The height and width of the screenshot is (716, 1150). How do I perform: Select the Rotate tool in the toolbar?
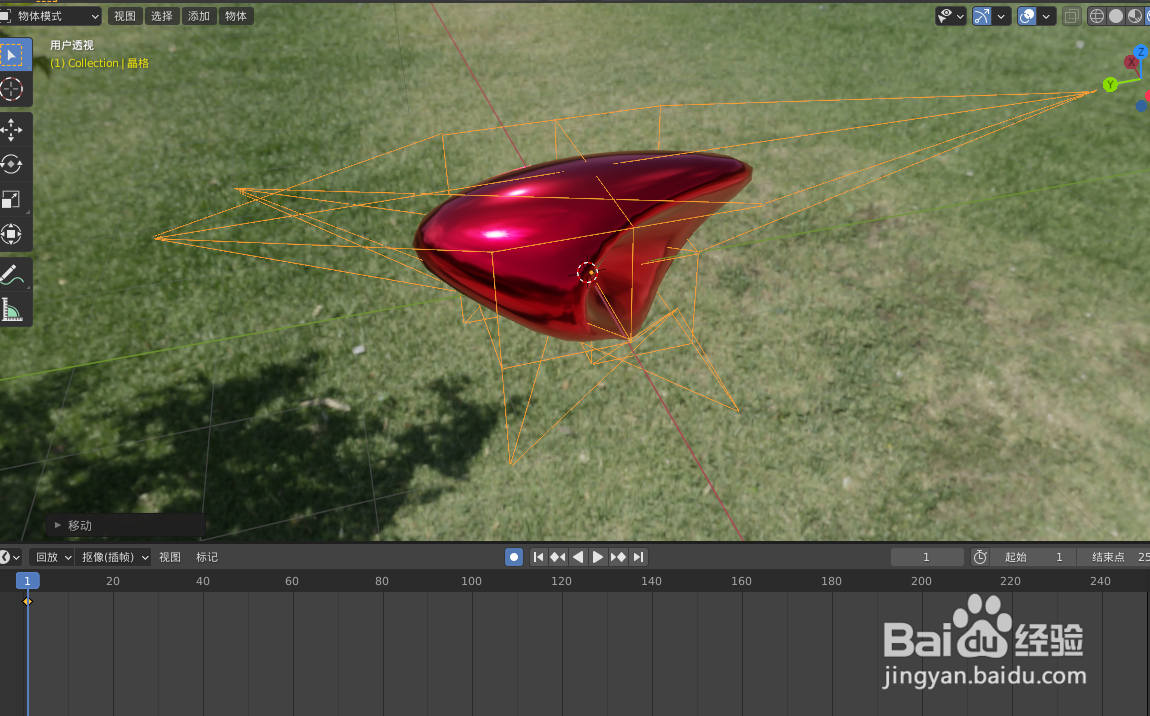[x=13, y=164]
